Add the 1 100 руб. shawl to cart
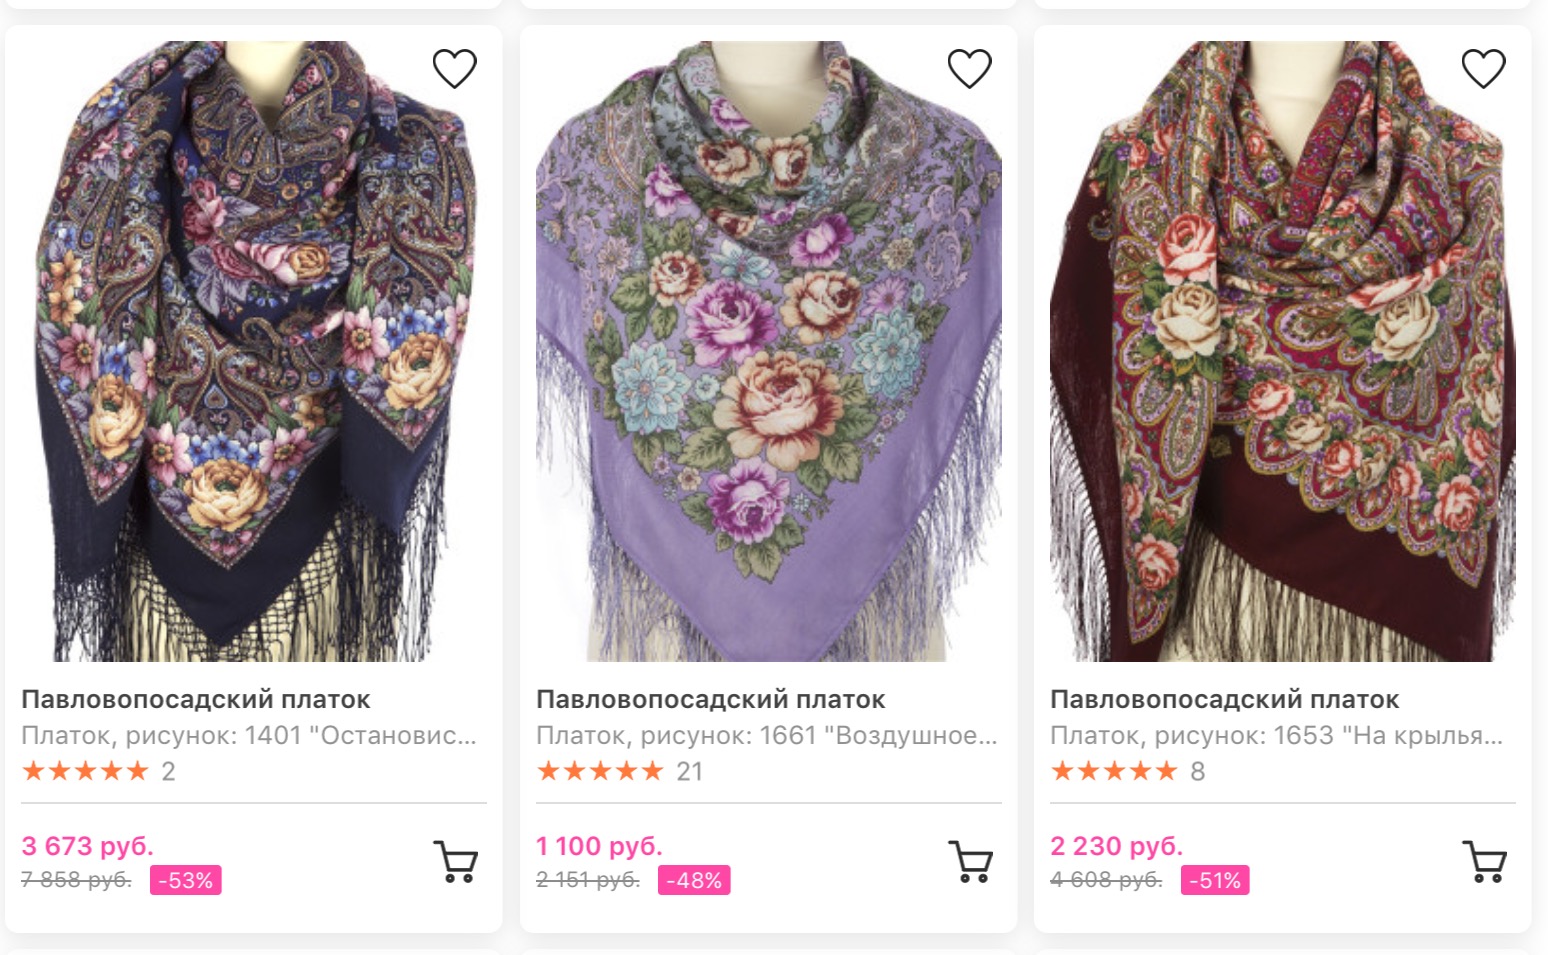Viewport: 1548px width, 955px height. pos(970,861)
